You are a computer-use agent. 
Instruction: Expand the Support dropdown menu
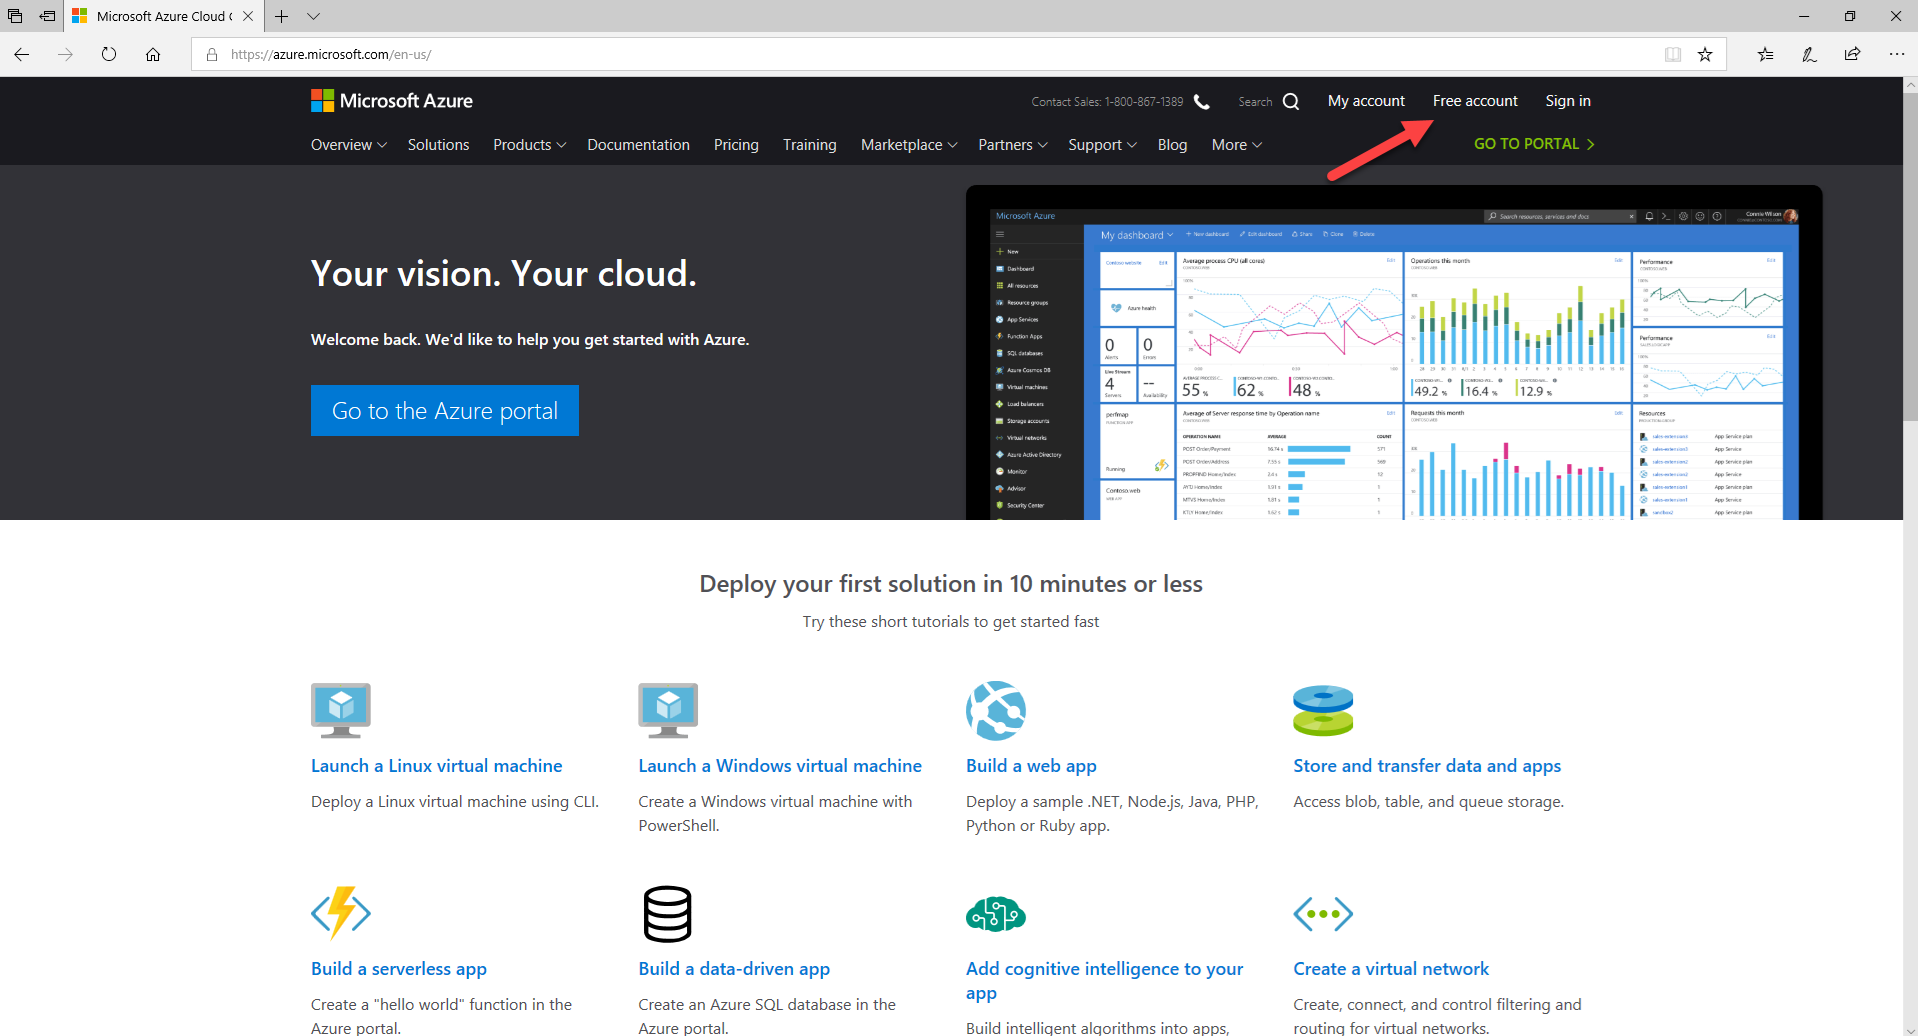click(1102, 145)
